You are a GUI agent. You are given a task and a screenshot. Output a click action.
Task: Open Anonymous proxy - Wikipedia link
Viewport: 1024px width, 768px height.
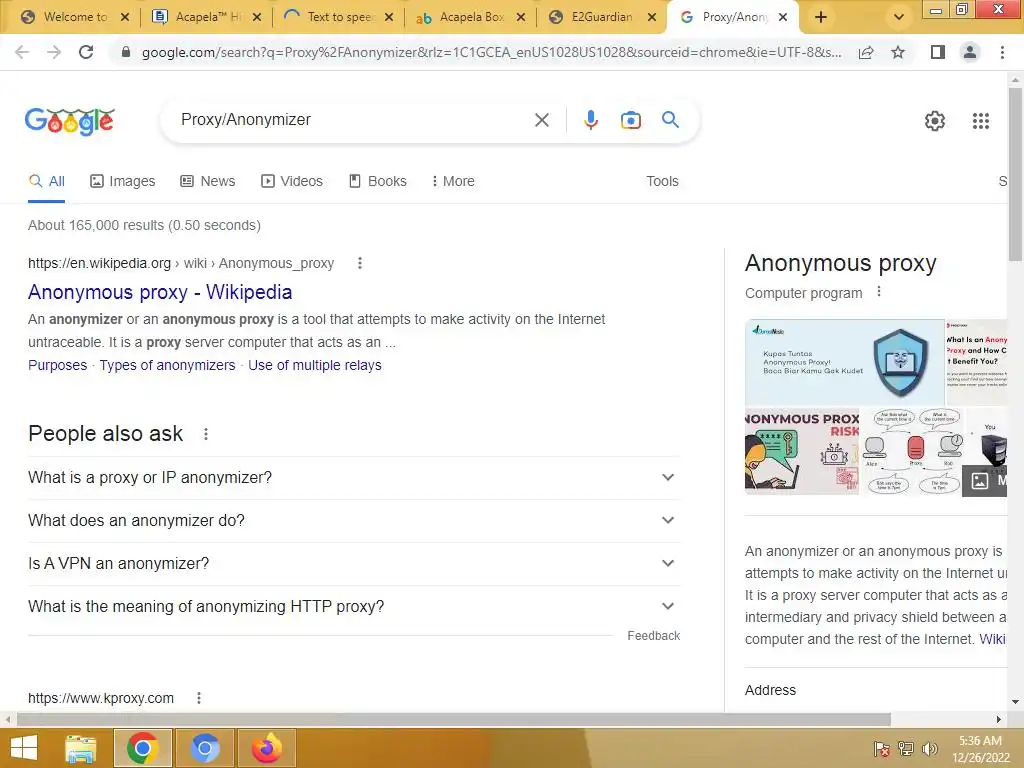[x=160, y=292]
